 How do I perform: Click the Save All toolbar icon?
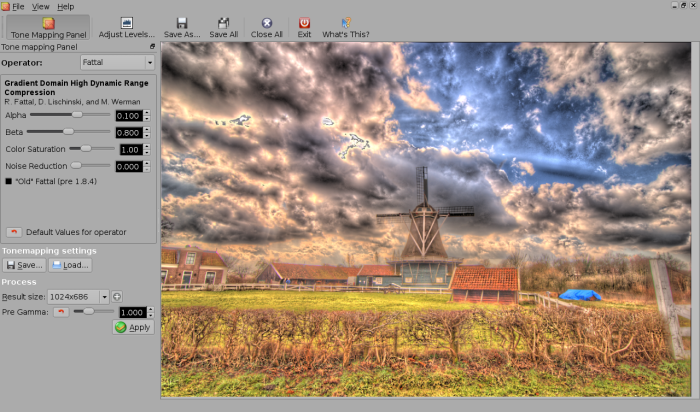[224, 27]
